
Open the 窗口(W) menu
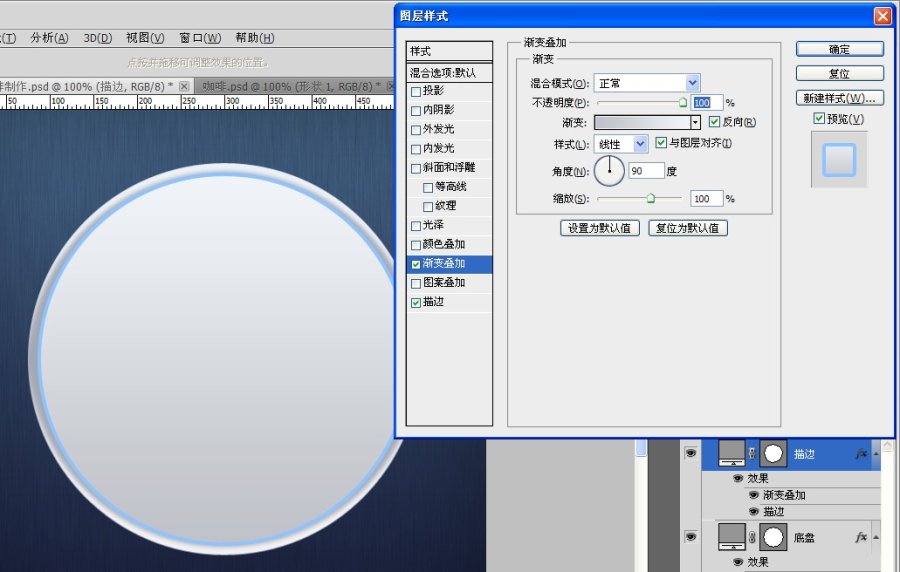pyautogui.click(x=200, y=38)
